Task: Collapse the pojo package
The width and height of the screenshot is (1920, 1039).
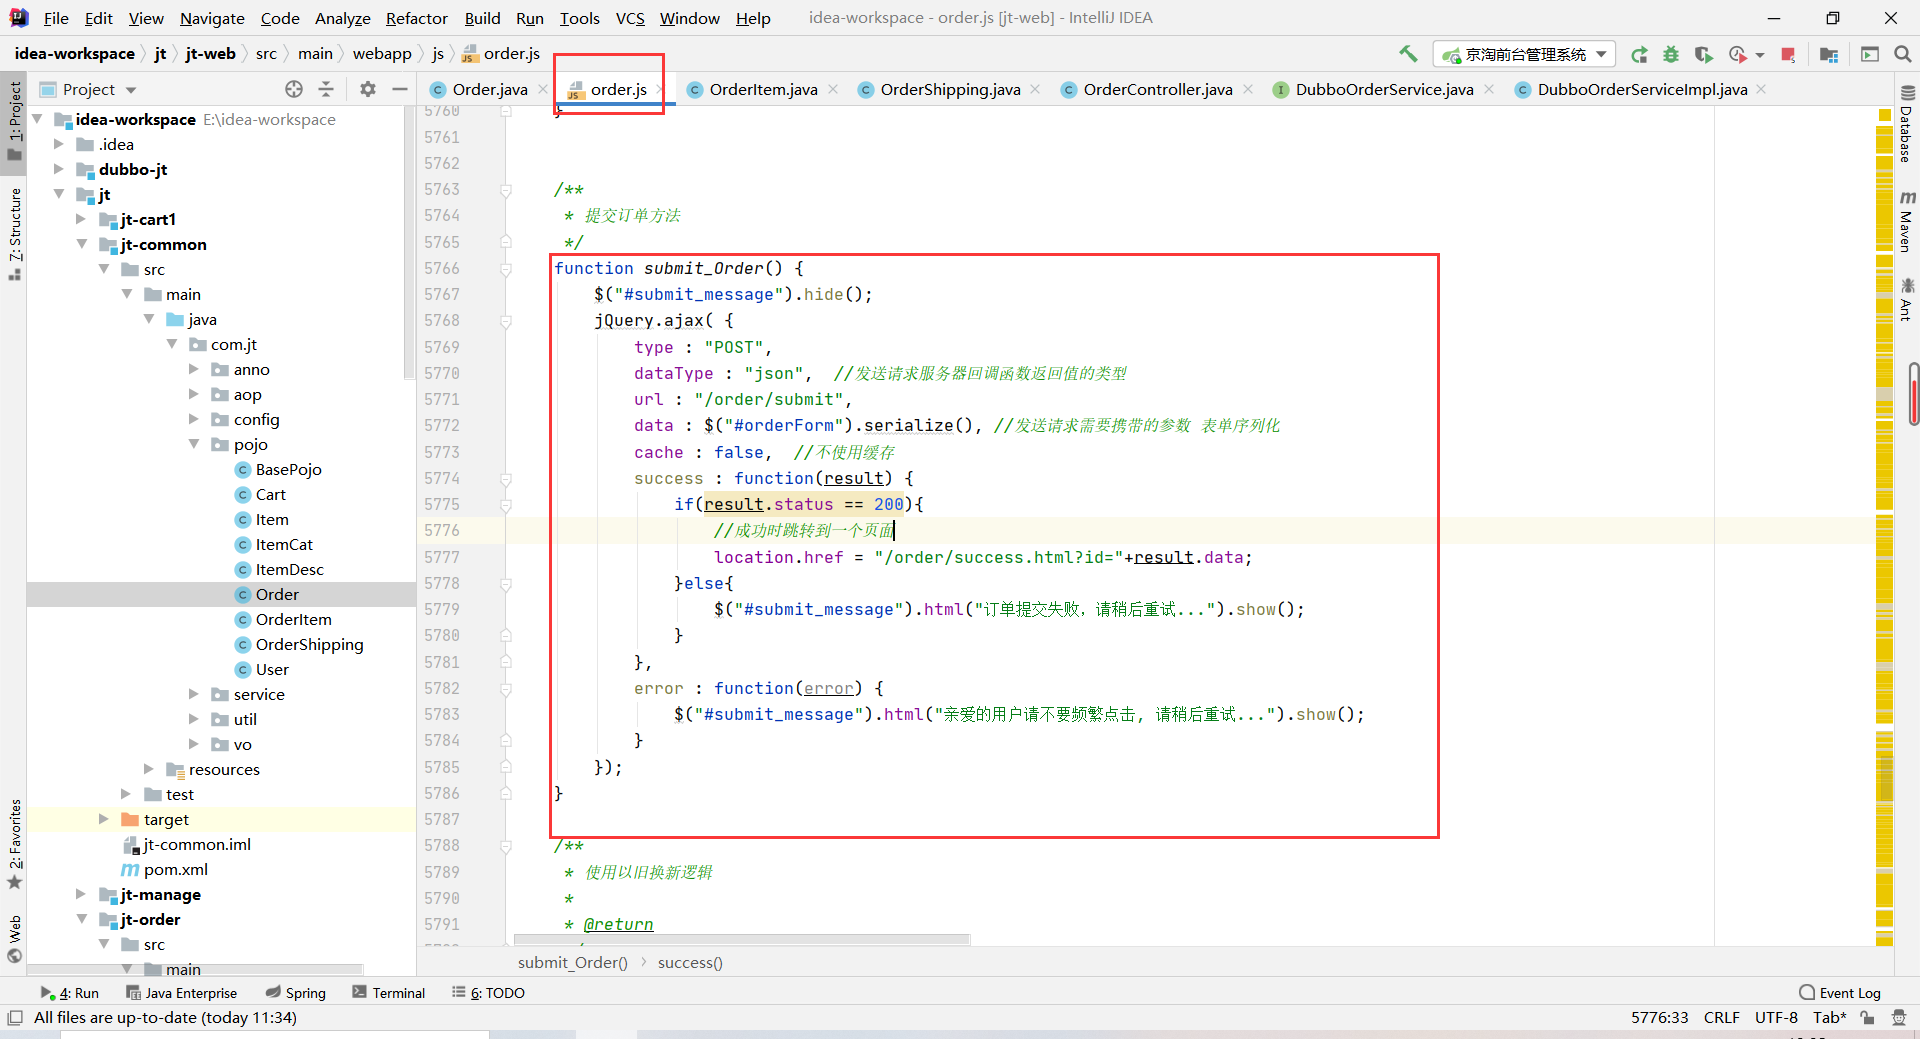Action: tap(194, 444)
